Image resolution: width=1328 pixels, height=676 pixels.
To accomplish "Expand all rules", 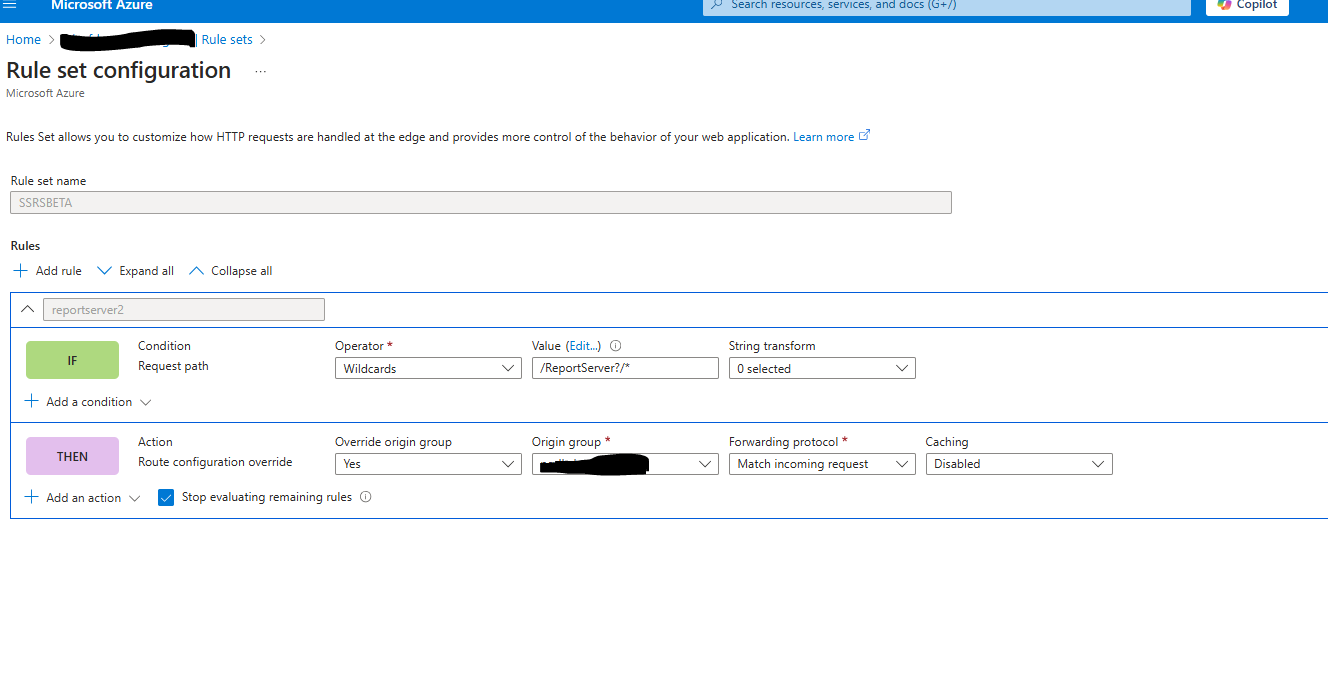I will [135, 271].
